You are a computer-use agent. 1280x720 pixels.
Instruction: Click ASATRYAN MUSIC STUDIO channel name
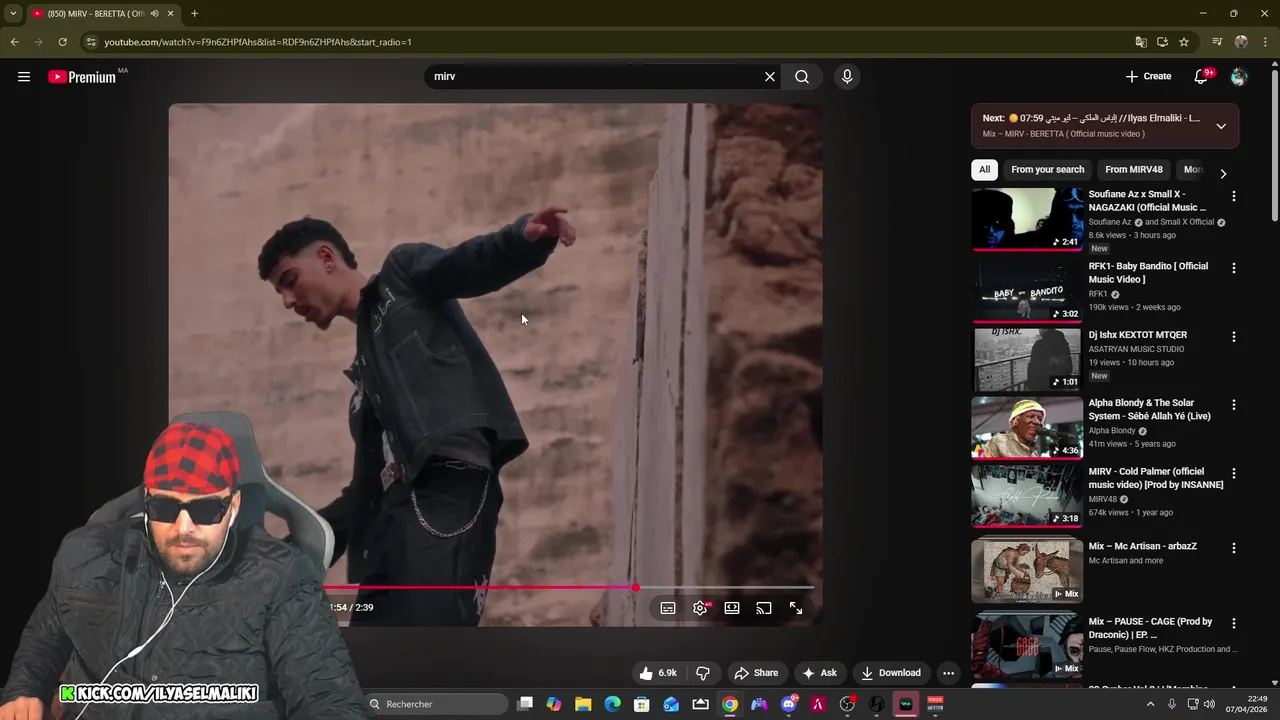1136,349
